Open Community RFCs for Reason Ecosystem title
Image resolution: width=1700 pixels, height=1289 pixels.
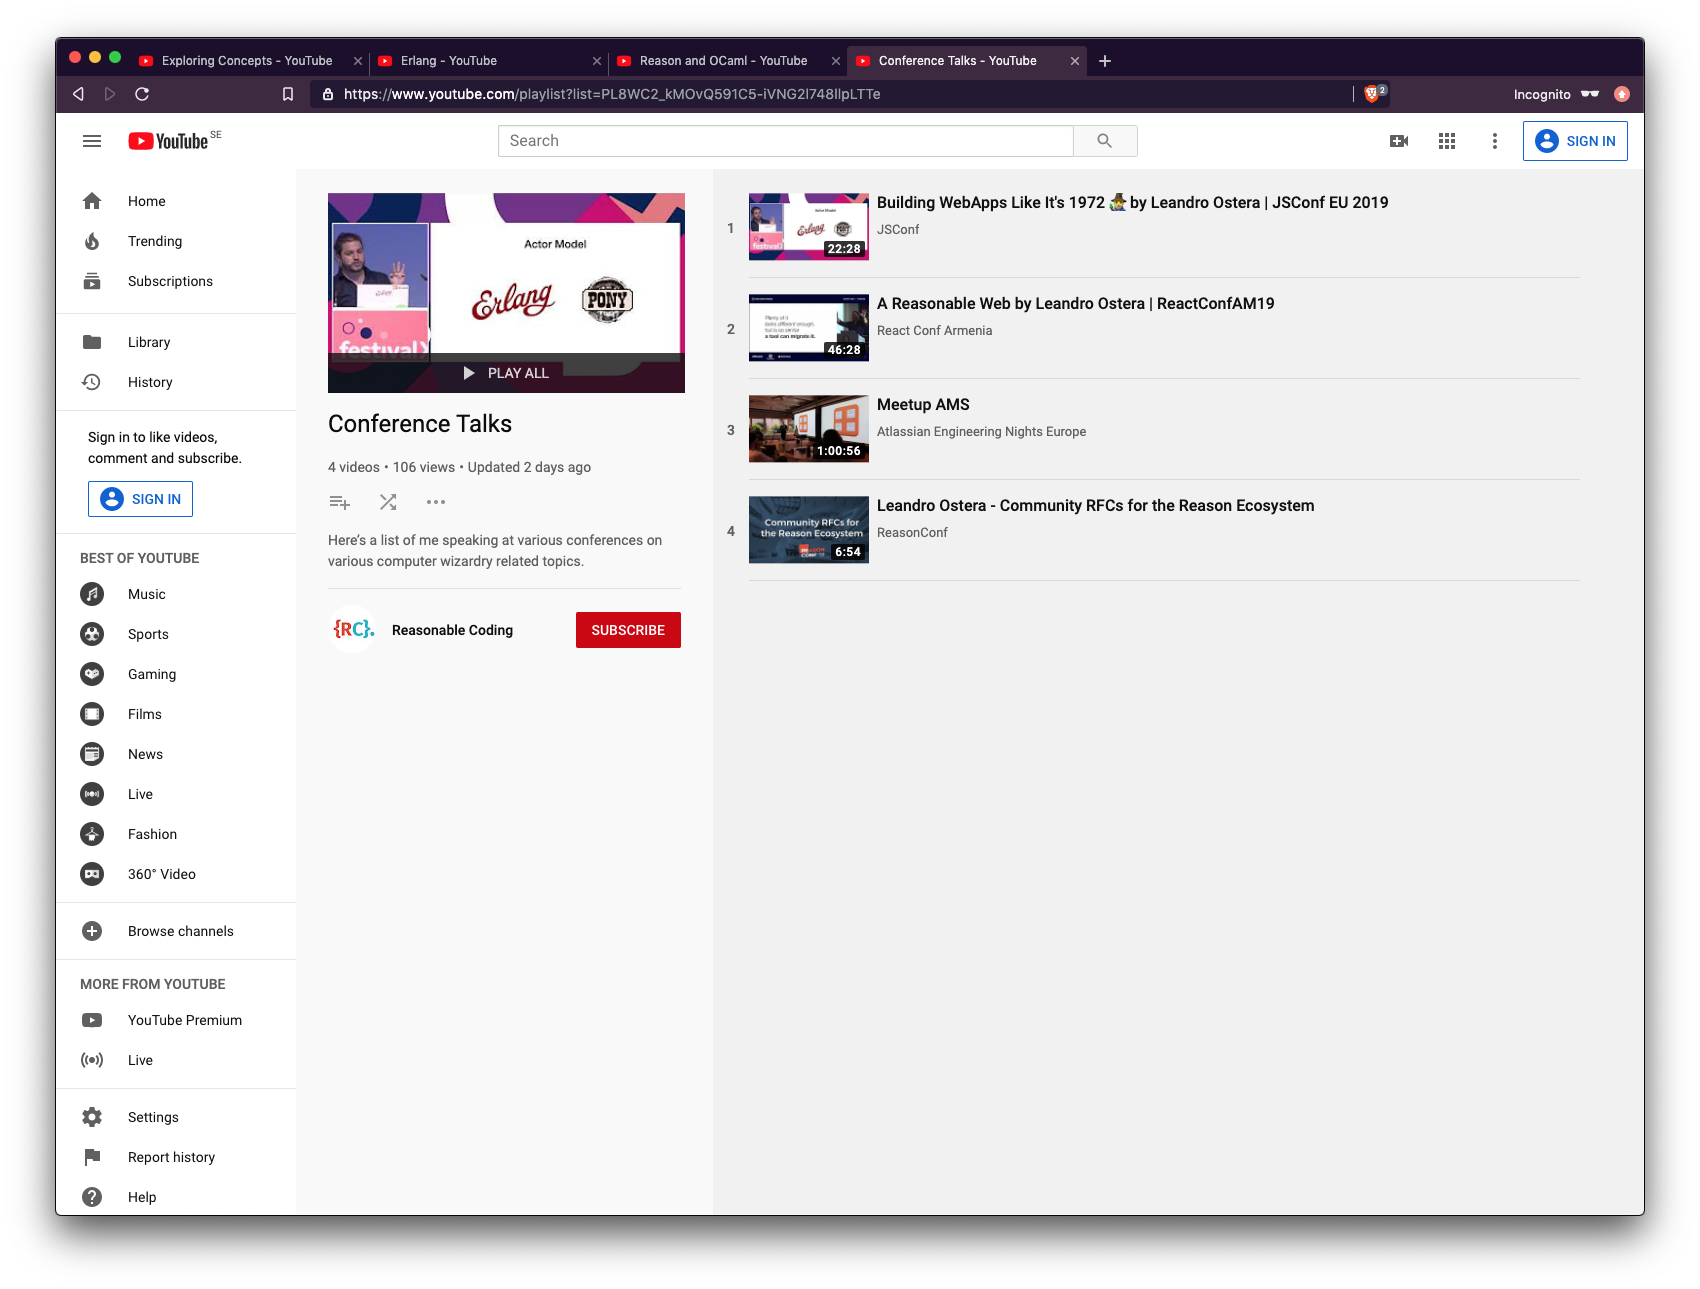pyautogui.click(x=1095, y=505)
